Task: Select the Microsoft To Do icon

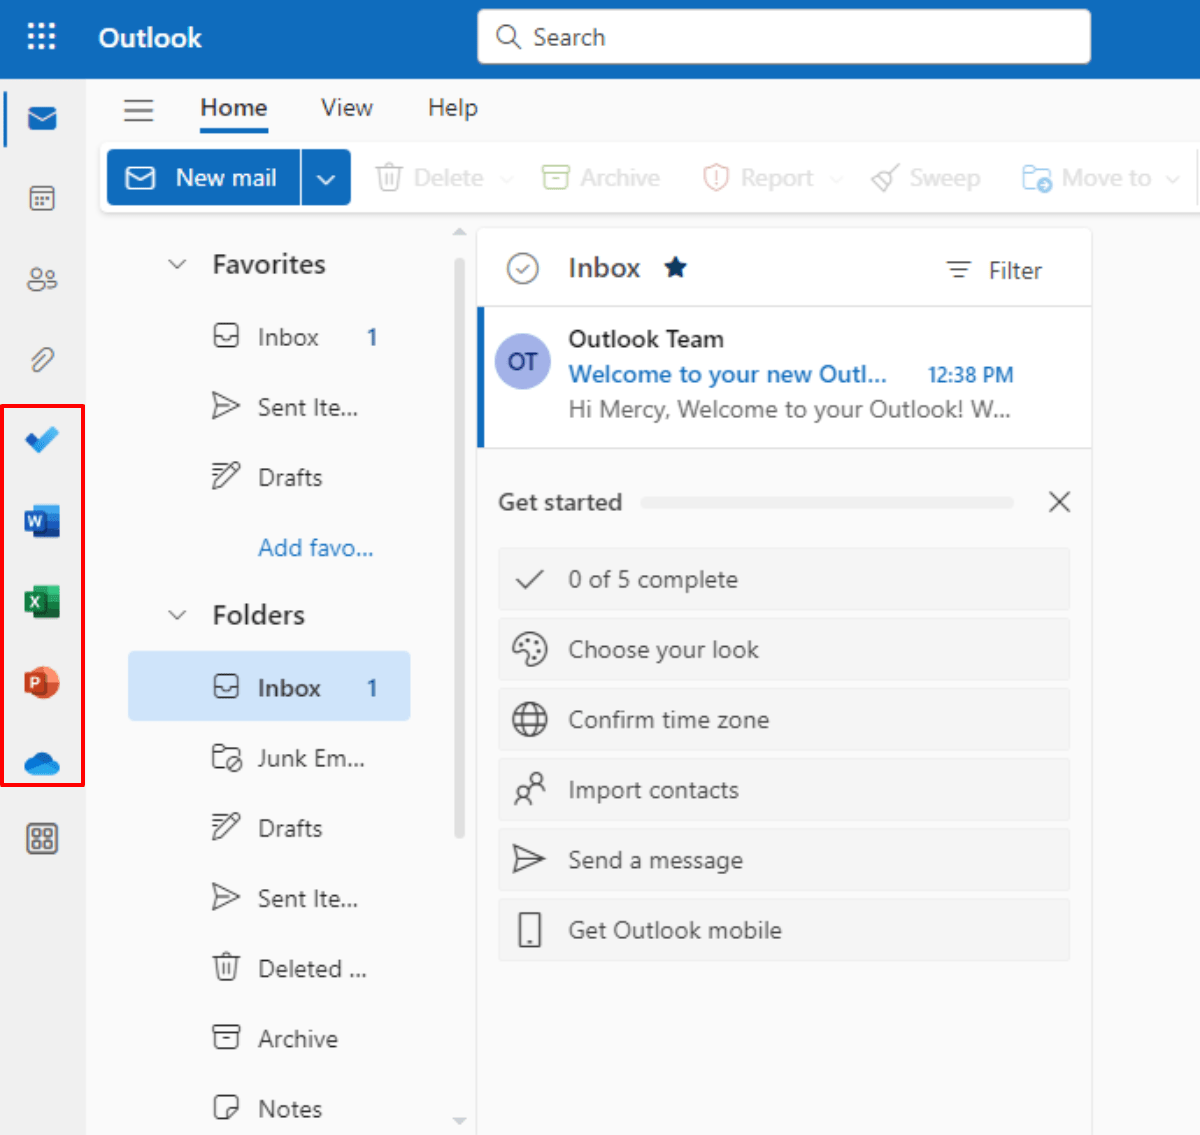Action: click(x=41, y=438)
